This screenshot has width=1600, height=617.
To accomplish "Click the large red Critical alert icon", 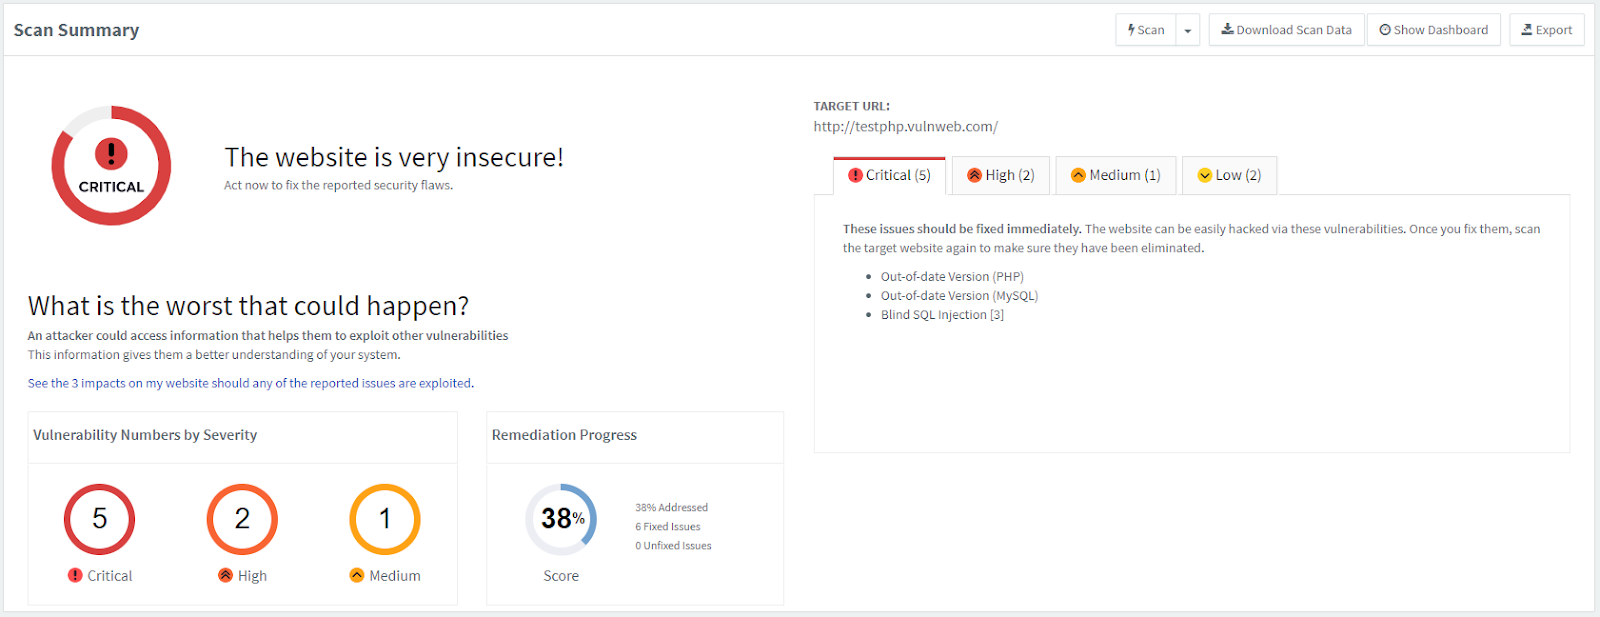I will pyautogui.click(x=111, y=154).
